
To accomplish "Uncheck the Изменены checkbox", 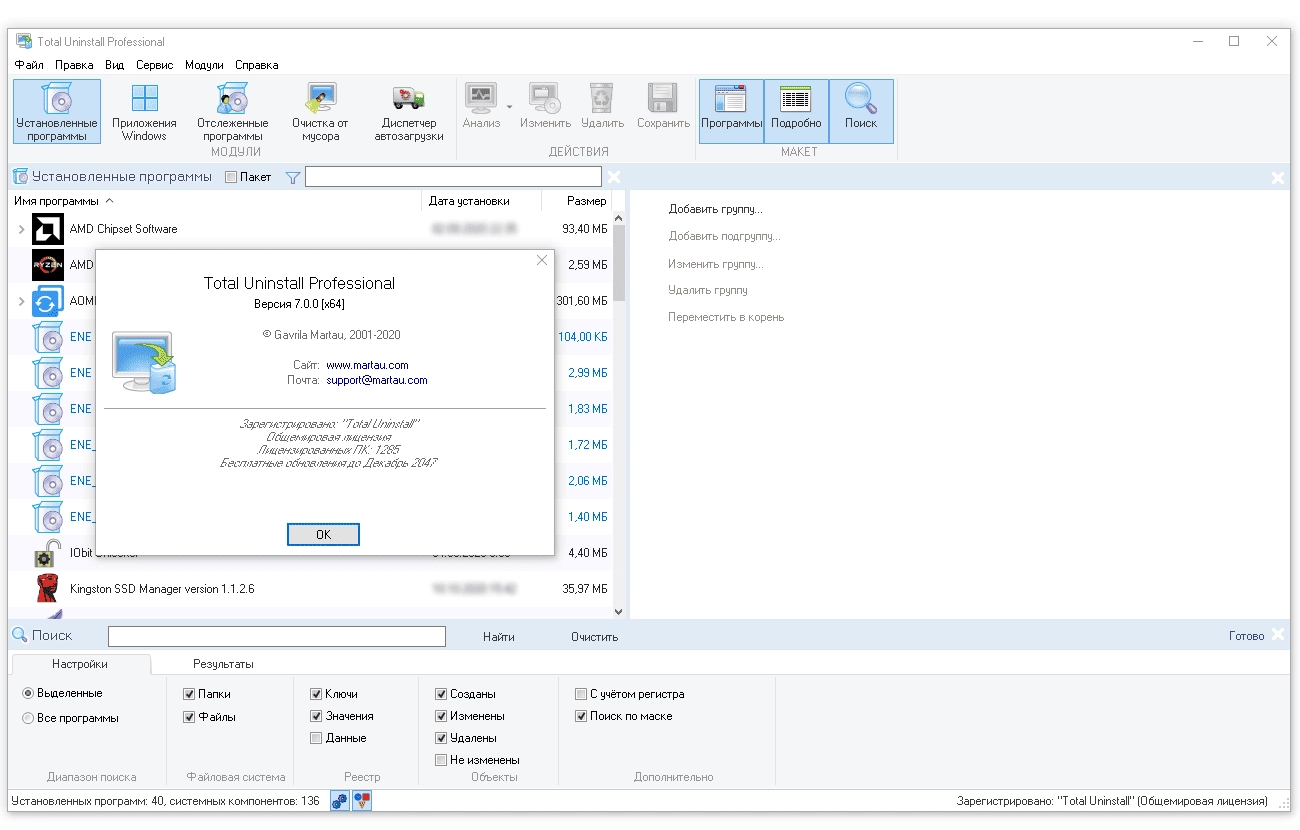I will coord(441,716).
